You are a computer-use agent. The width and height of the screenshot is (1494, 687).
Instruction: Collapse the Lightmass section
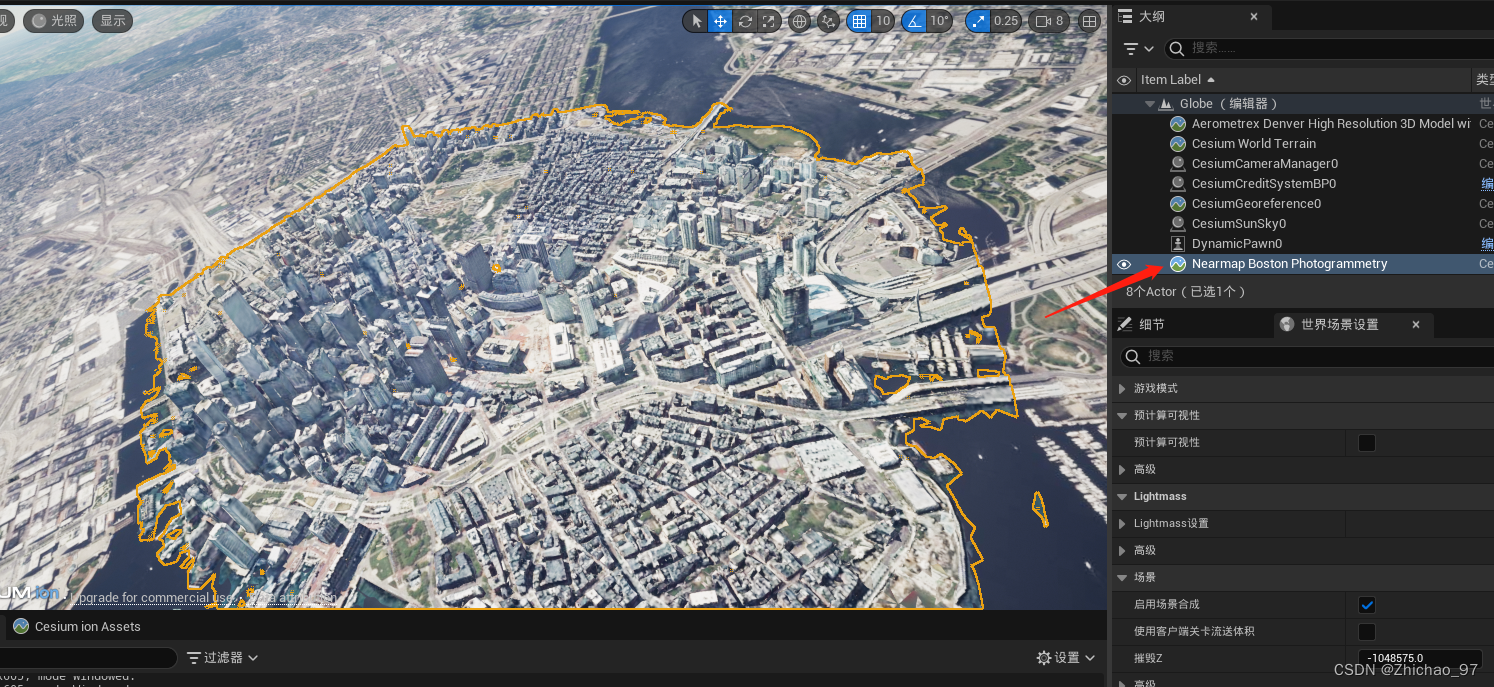tap(1120, 496)
